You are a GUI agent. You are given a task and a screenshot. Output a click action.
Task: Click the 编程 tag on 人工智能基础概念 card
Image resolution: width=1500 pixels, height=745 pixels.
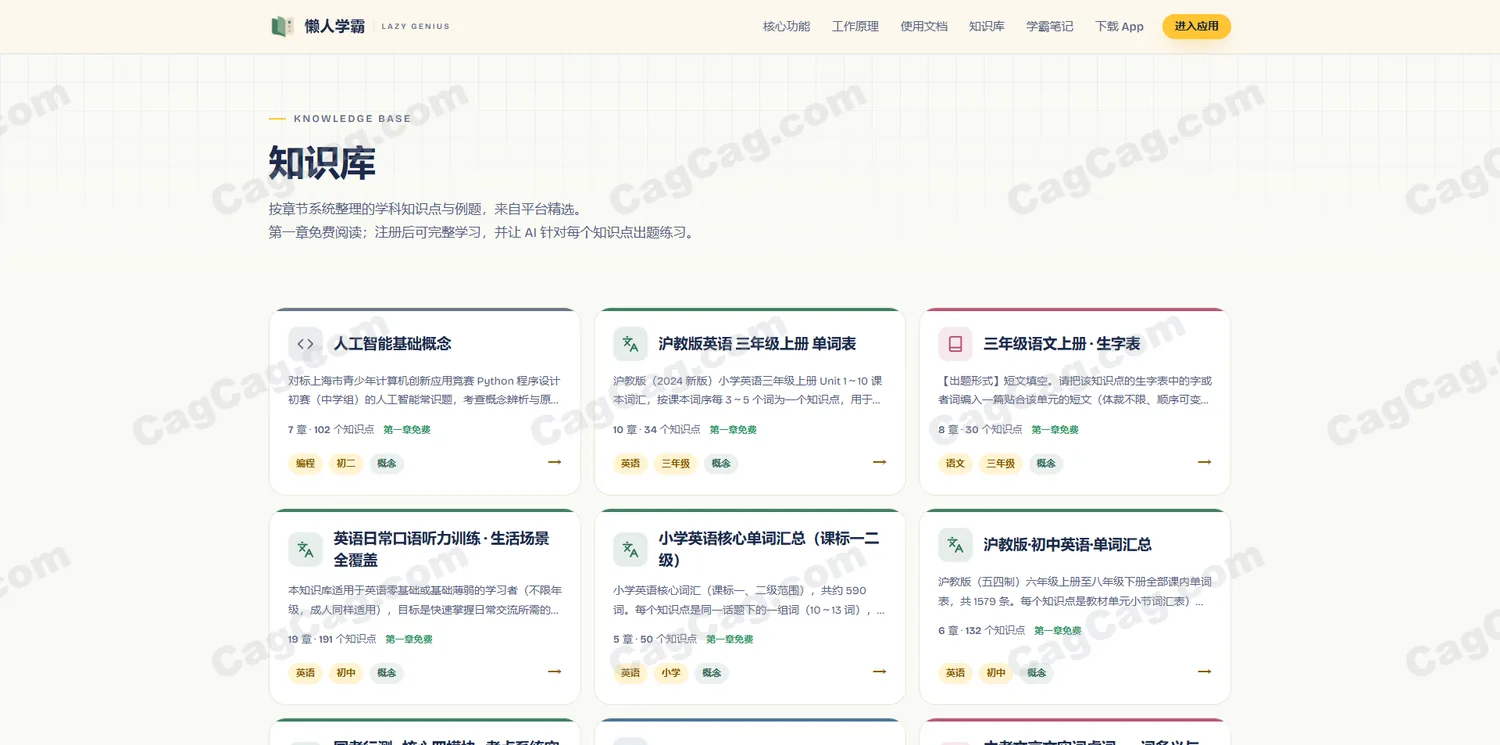305,463
